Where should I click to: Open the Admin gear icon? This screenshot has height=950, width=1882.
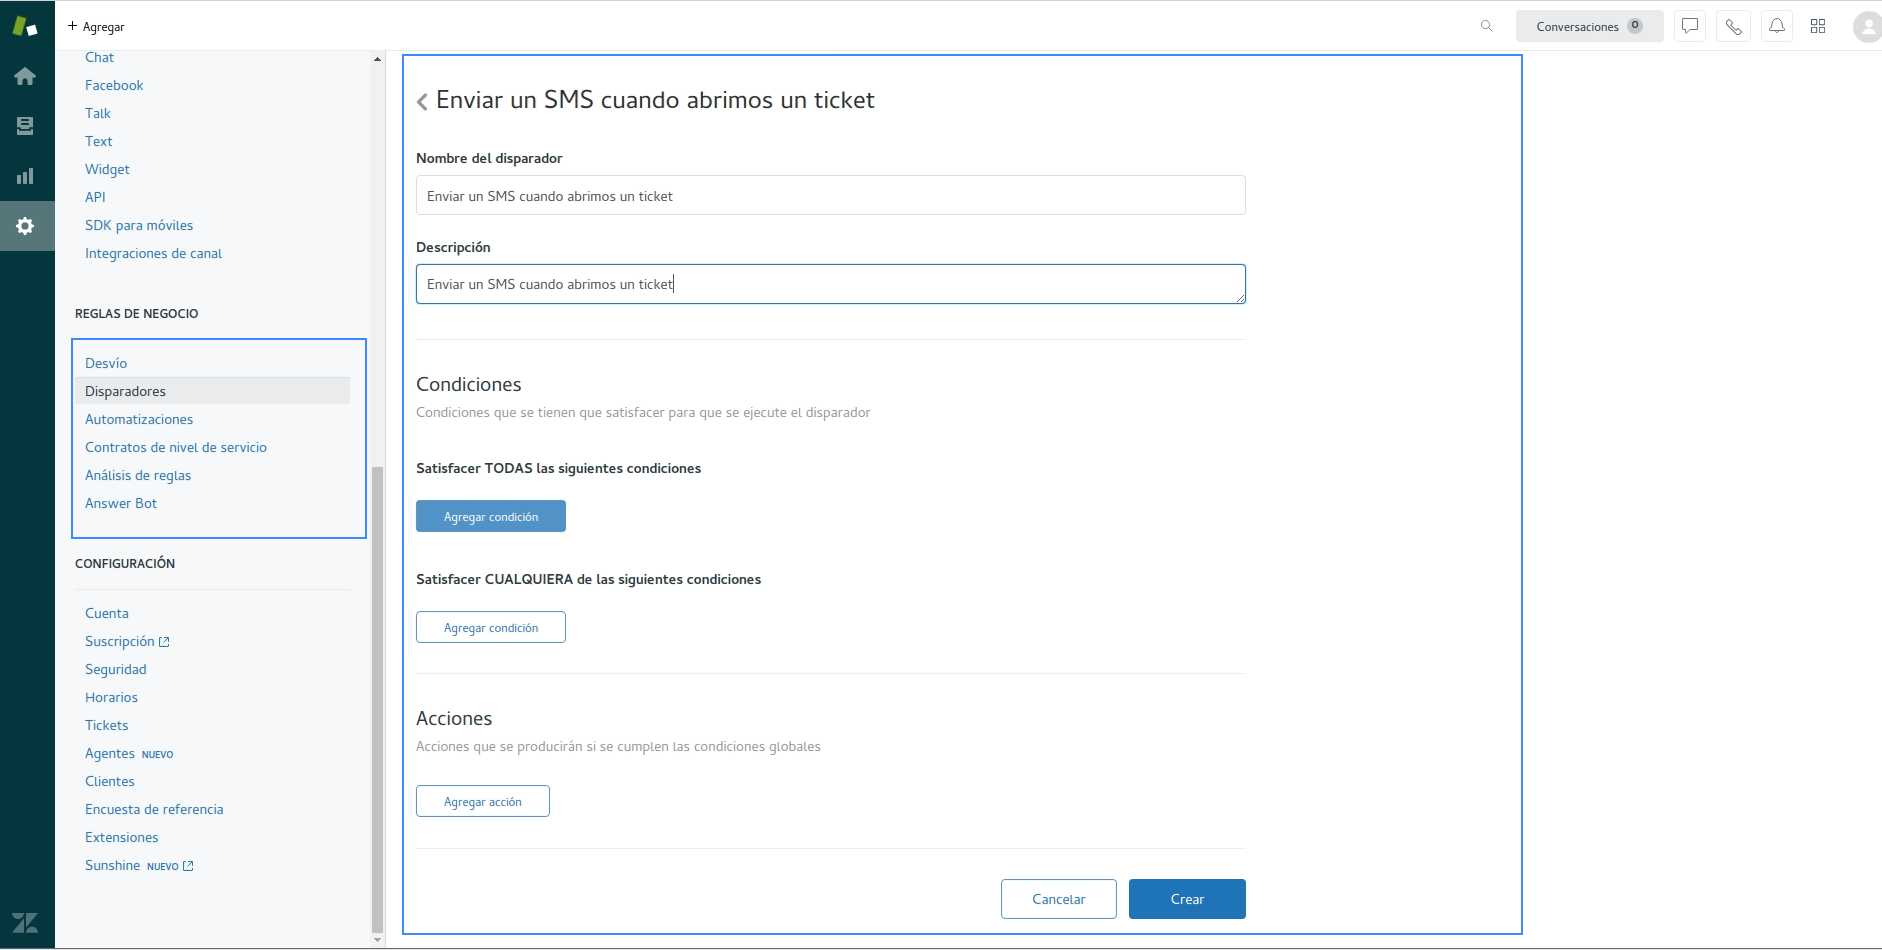25,226
